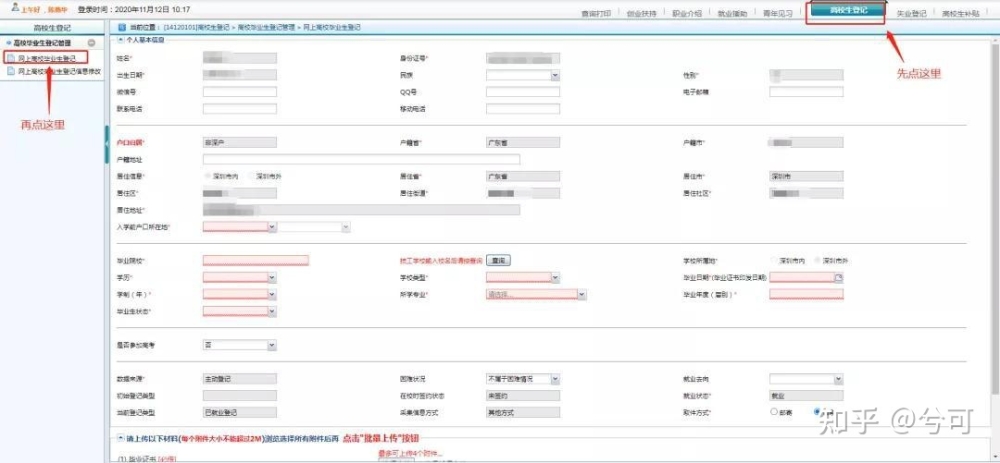The image size is (1000, 463).
Task: Select 网上高校毕业生登记 in left tree
Action: [46, 58]
